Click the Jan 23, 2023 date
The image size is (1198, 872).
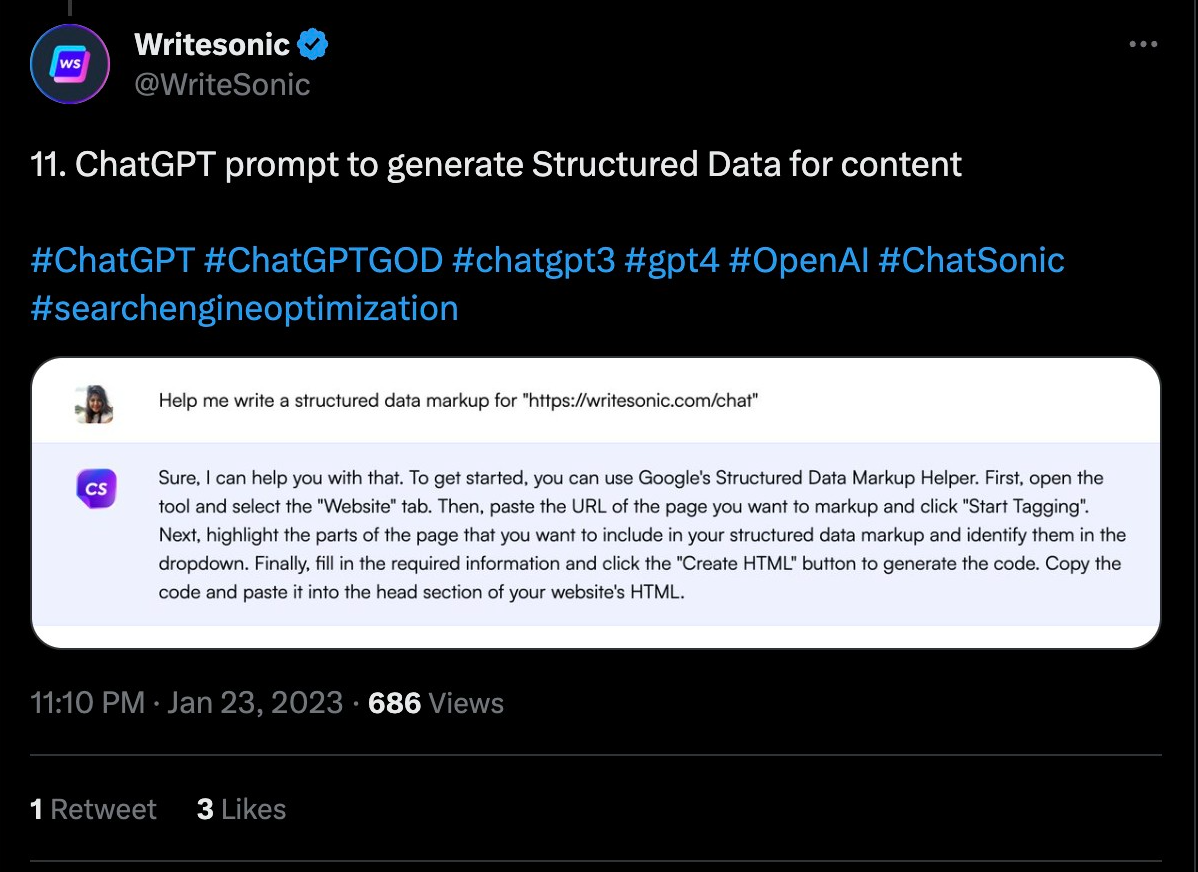coord(255,703)
